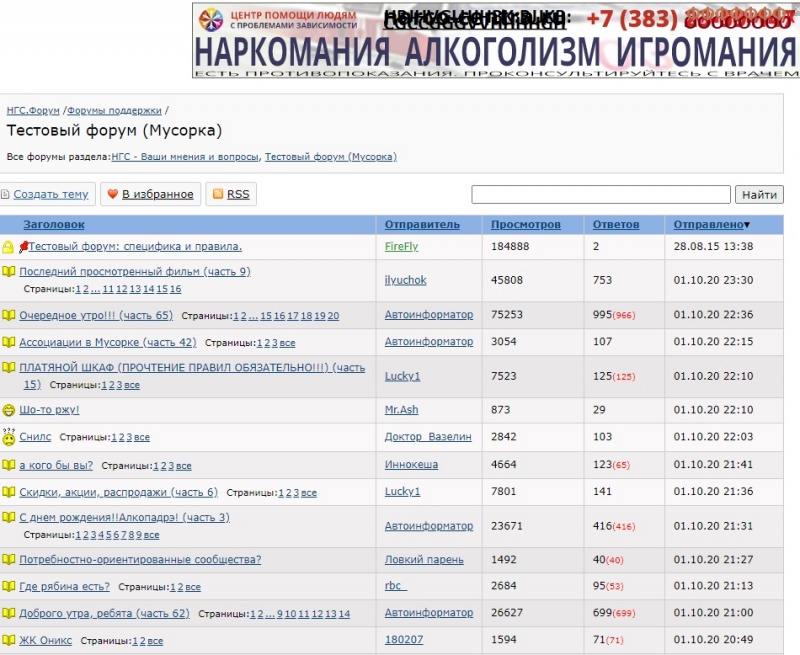Sort topics by Заголовок column

point(54,225)
